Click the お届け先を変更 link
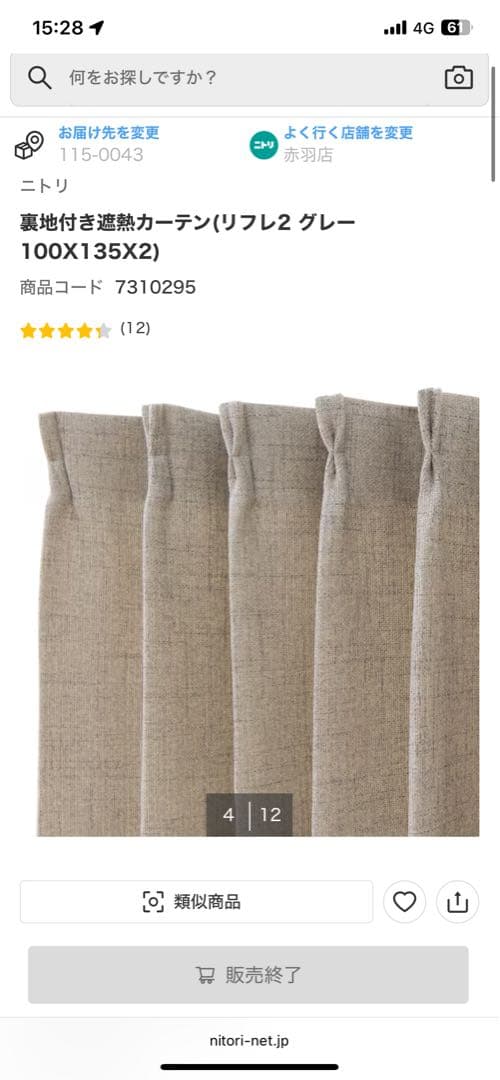 [x=109, y=132]
